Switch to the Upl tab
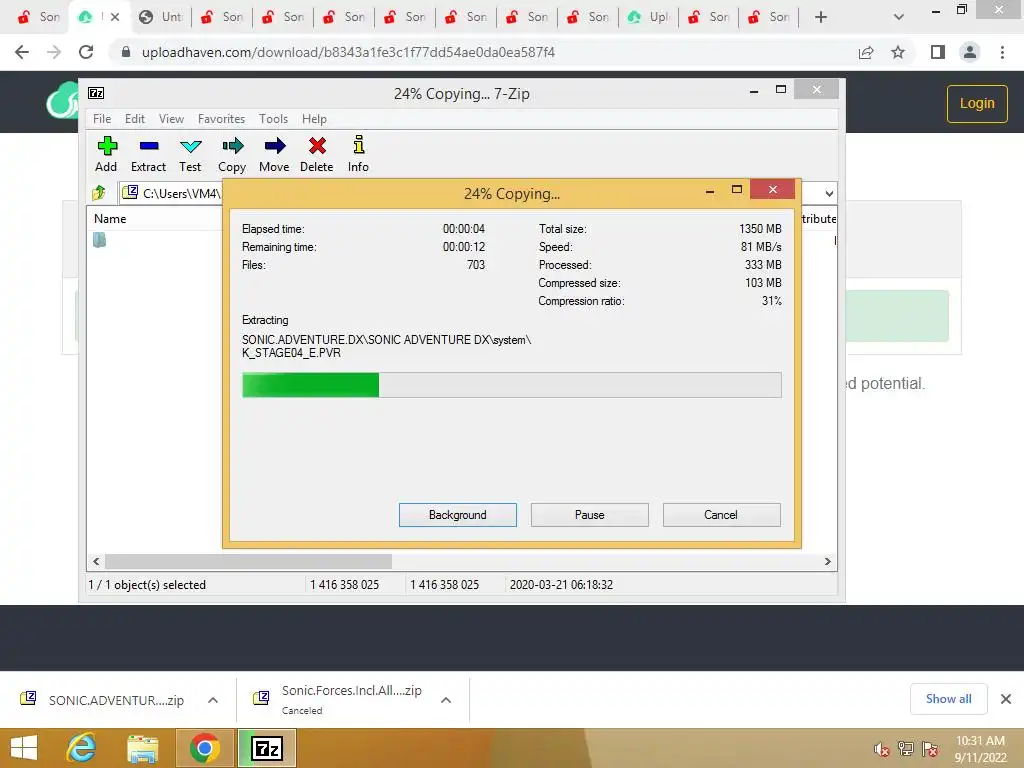The width and height of the screenshot is (1024, 768). 647,17
